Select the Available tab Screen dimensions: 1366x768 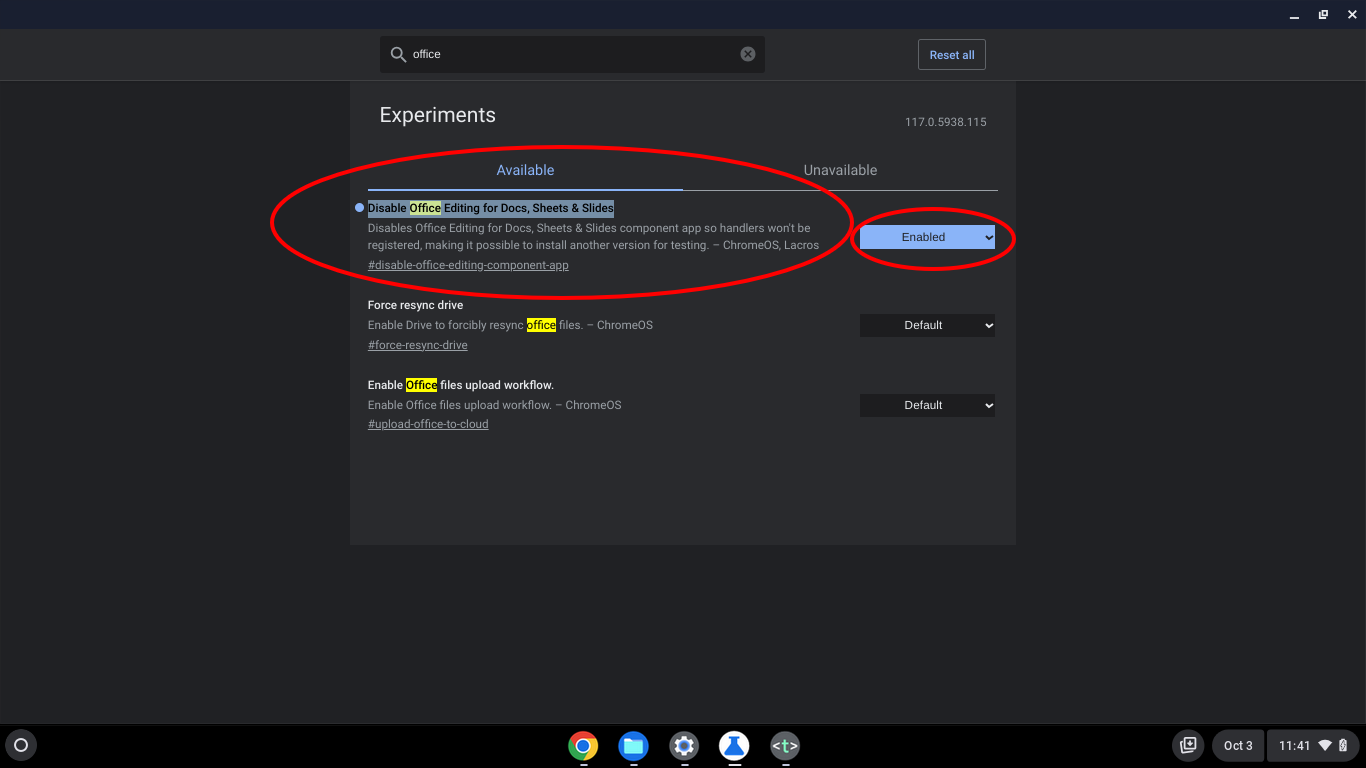coord(525,170)
